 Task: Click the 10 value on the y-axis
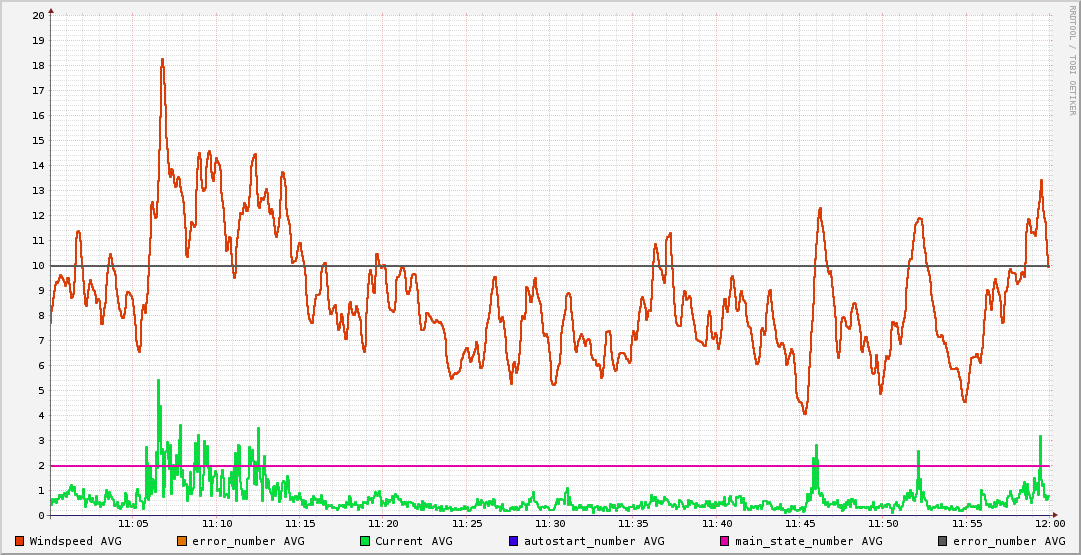[x=38, y=266]
